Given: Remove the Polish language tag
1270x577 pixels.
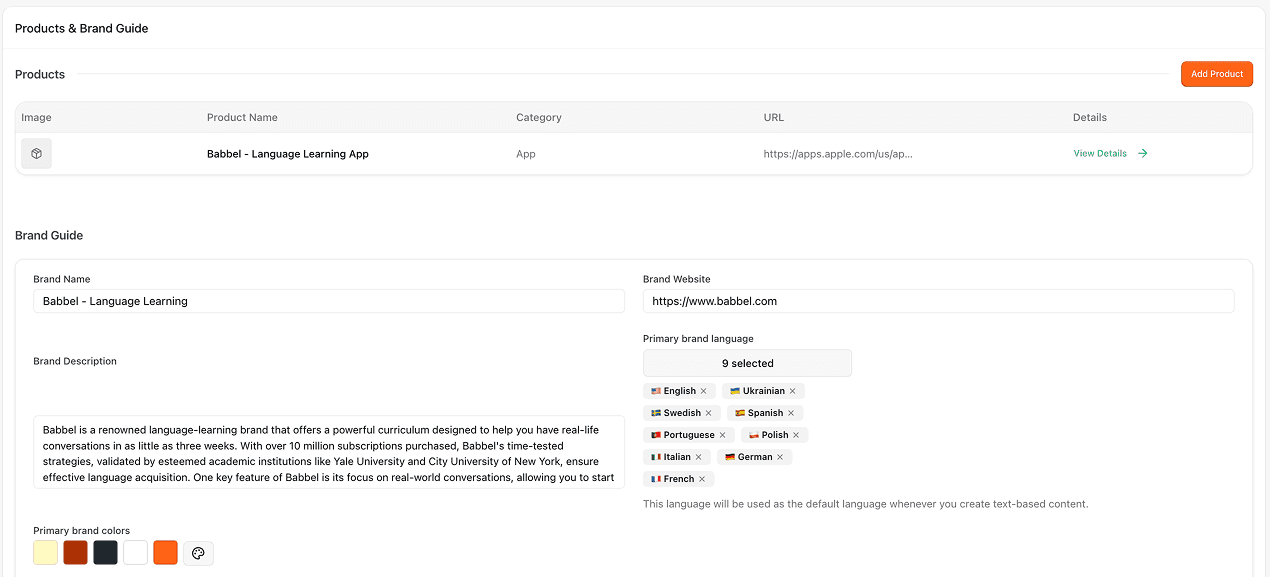Looking at the screenshot, I should tap(796, 435).
